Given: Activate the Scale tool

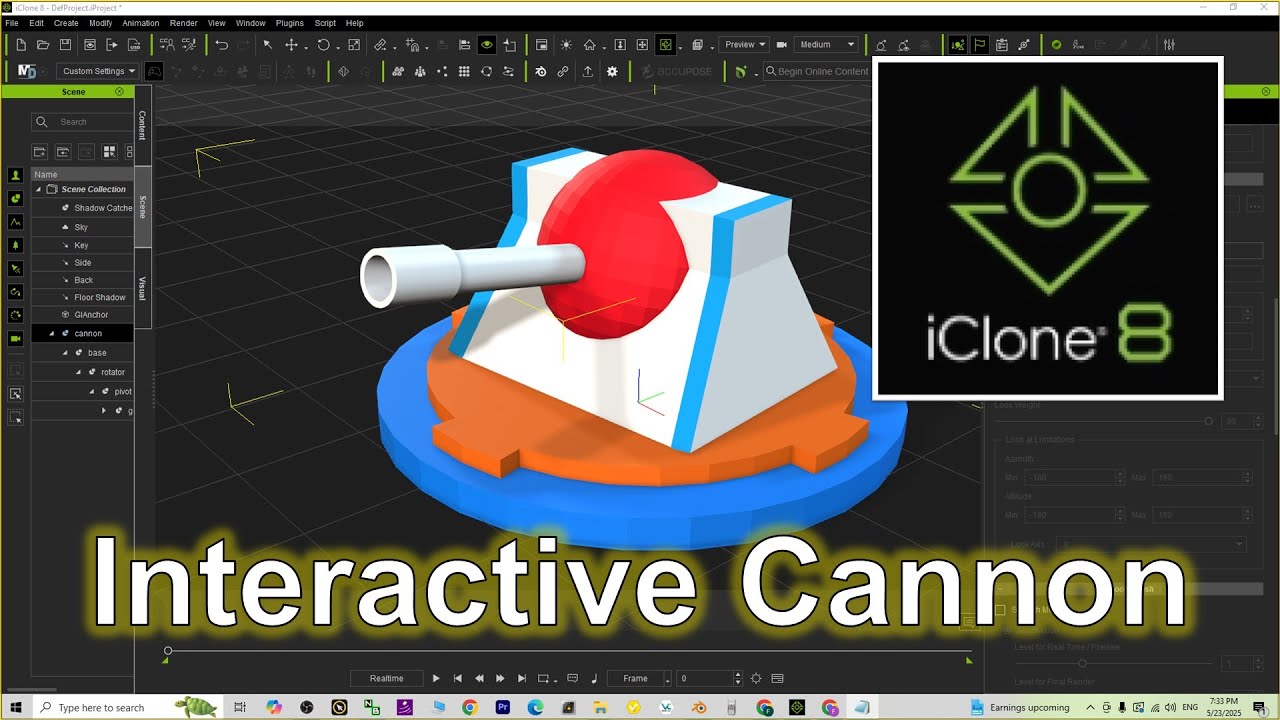Looking at the screenshot, I should [x=354, y=44].
